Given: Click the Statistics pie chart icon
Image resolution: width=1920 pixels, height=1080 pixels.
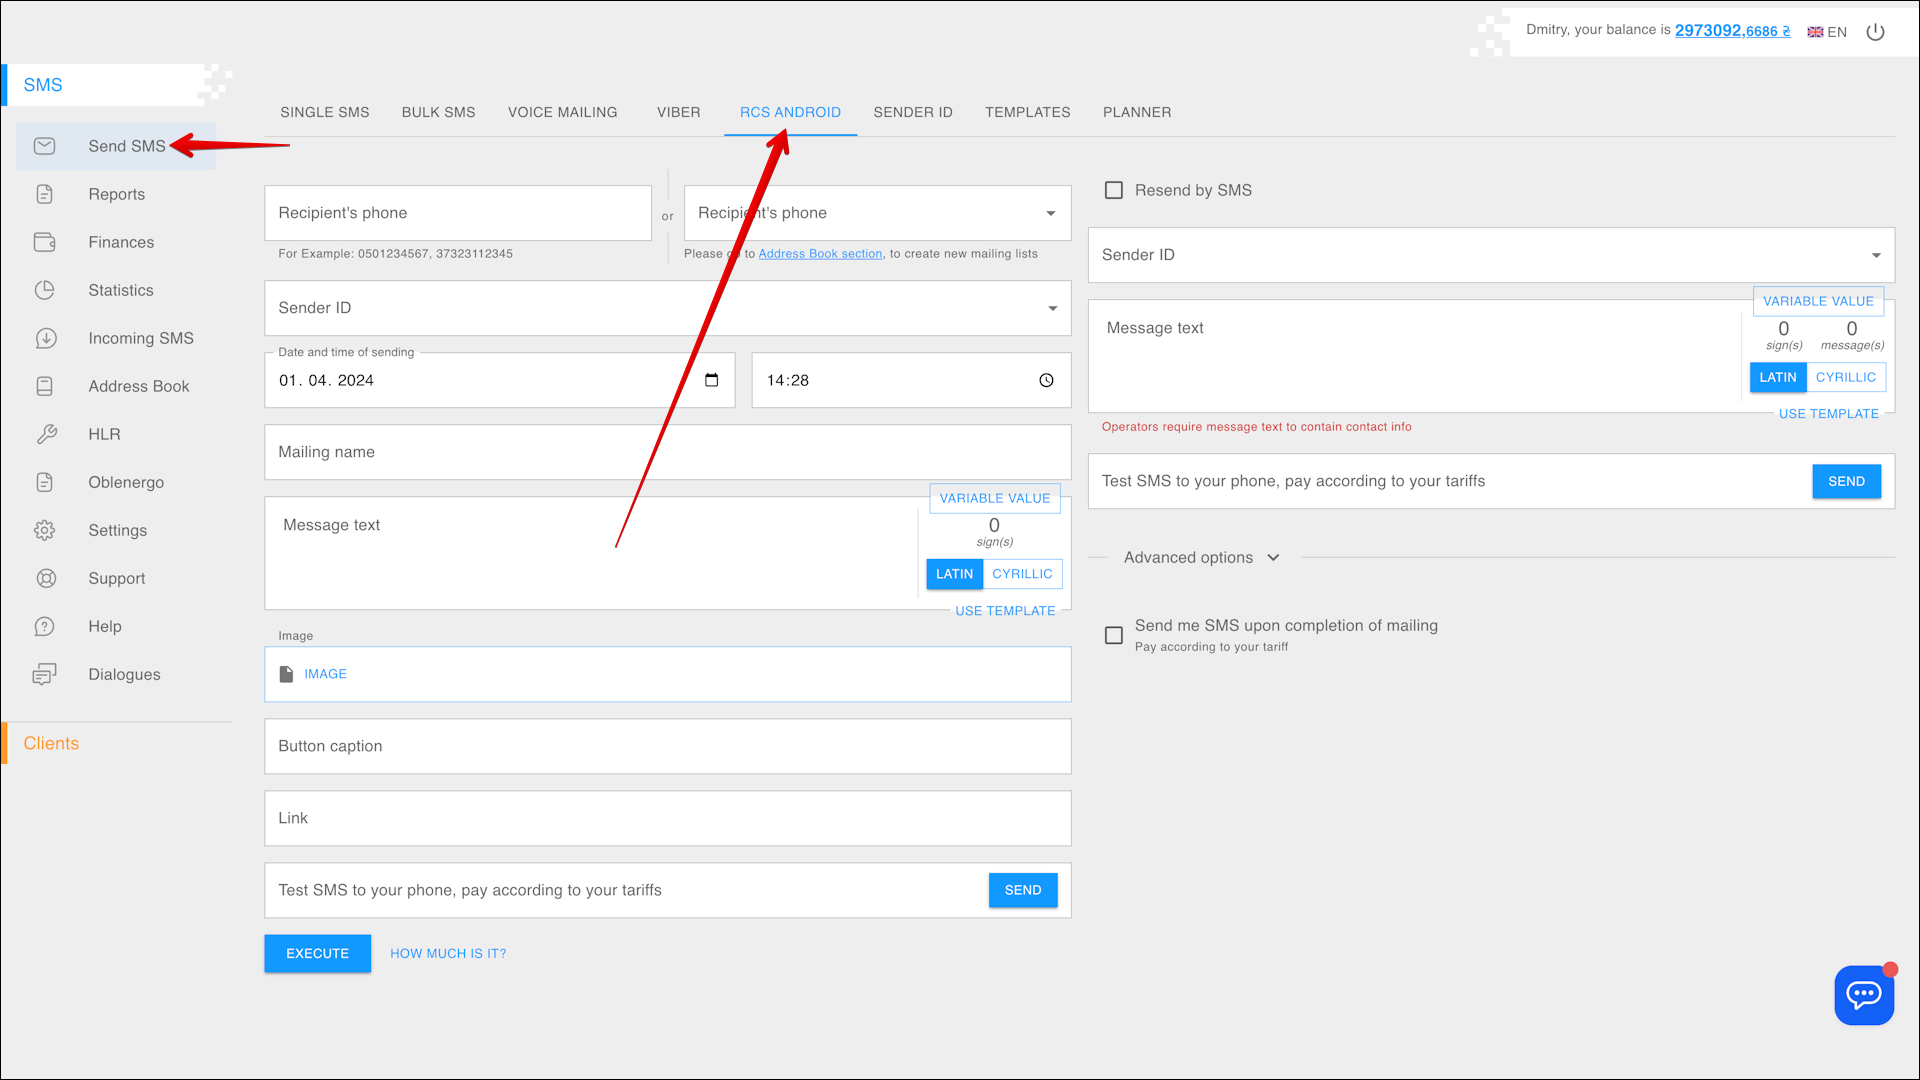Looking at the screenshot, I should pos(44,290).
